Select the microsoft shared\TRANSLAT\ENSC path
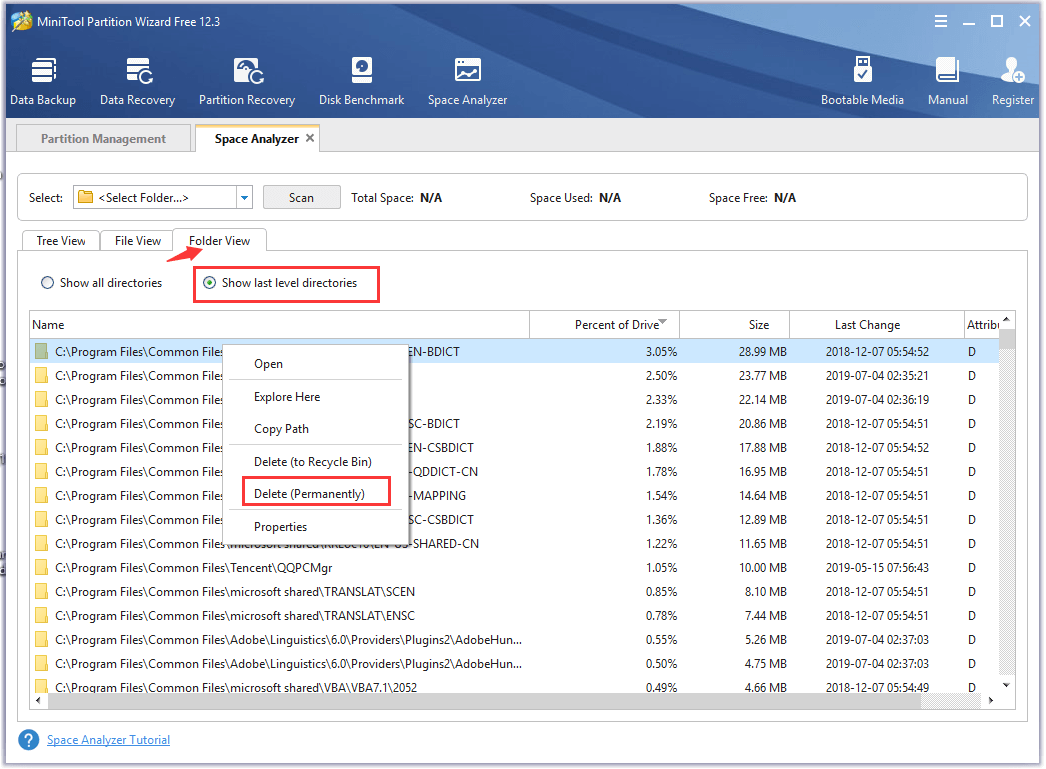Screen dimensions: 1046x769 (235, 616)
